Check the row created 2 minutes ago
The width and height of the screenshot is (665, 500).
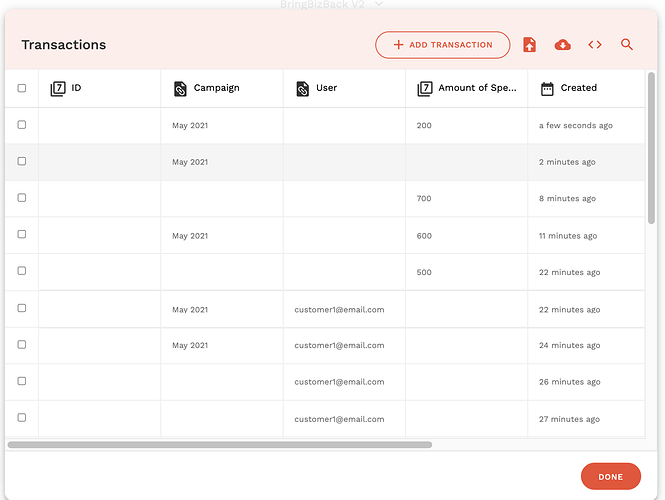[x=22, y=161]
